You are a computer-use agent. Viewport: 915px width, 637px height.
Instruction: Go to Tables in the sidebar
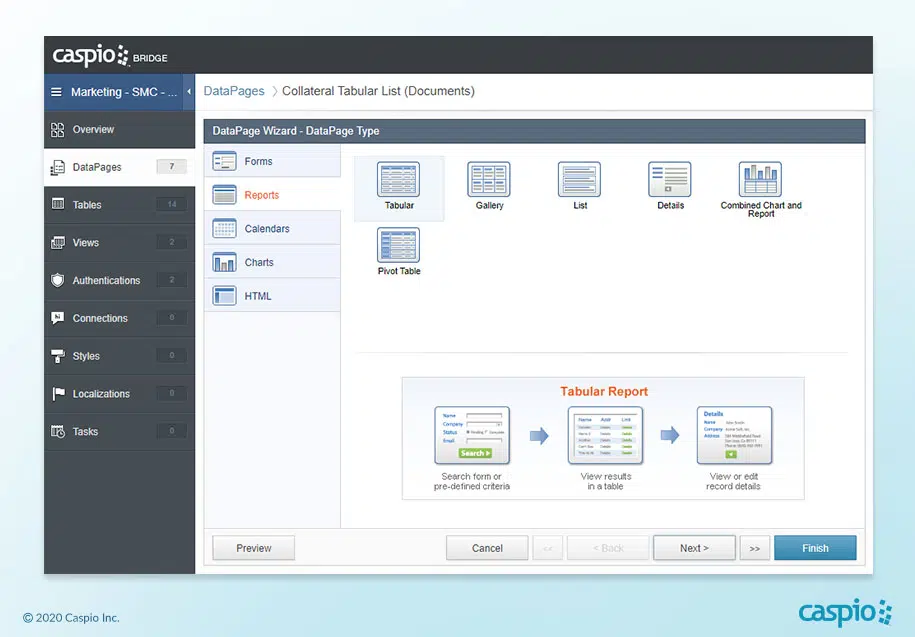[x=119, y=205]
